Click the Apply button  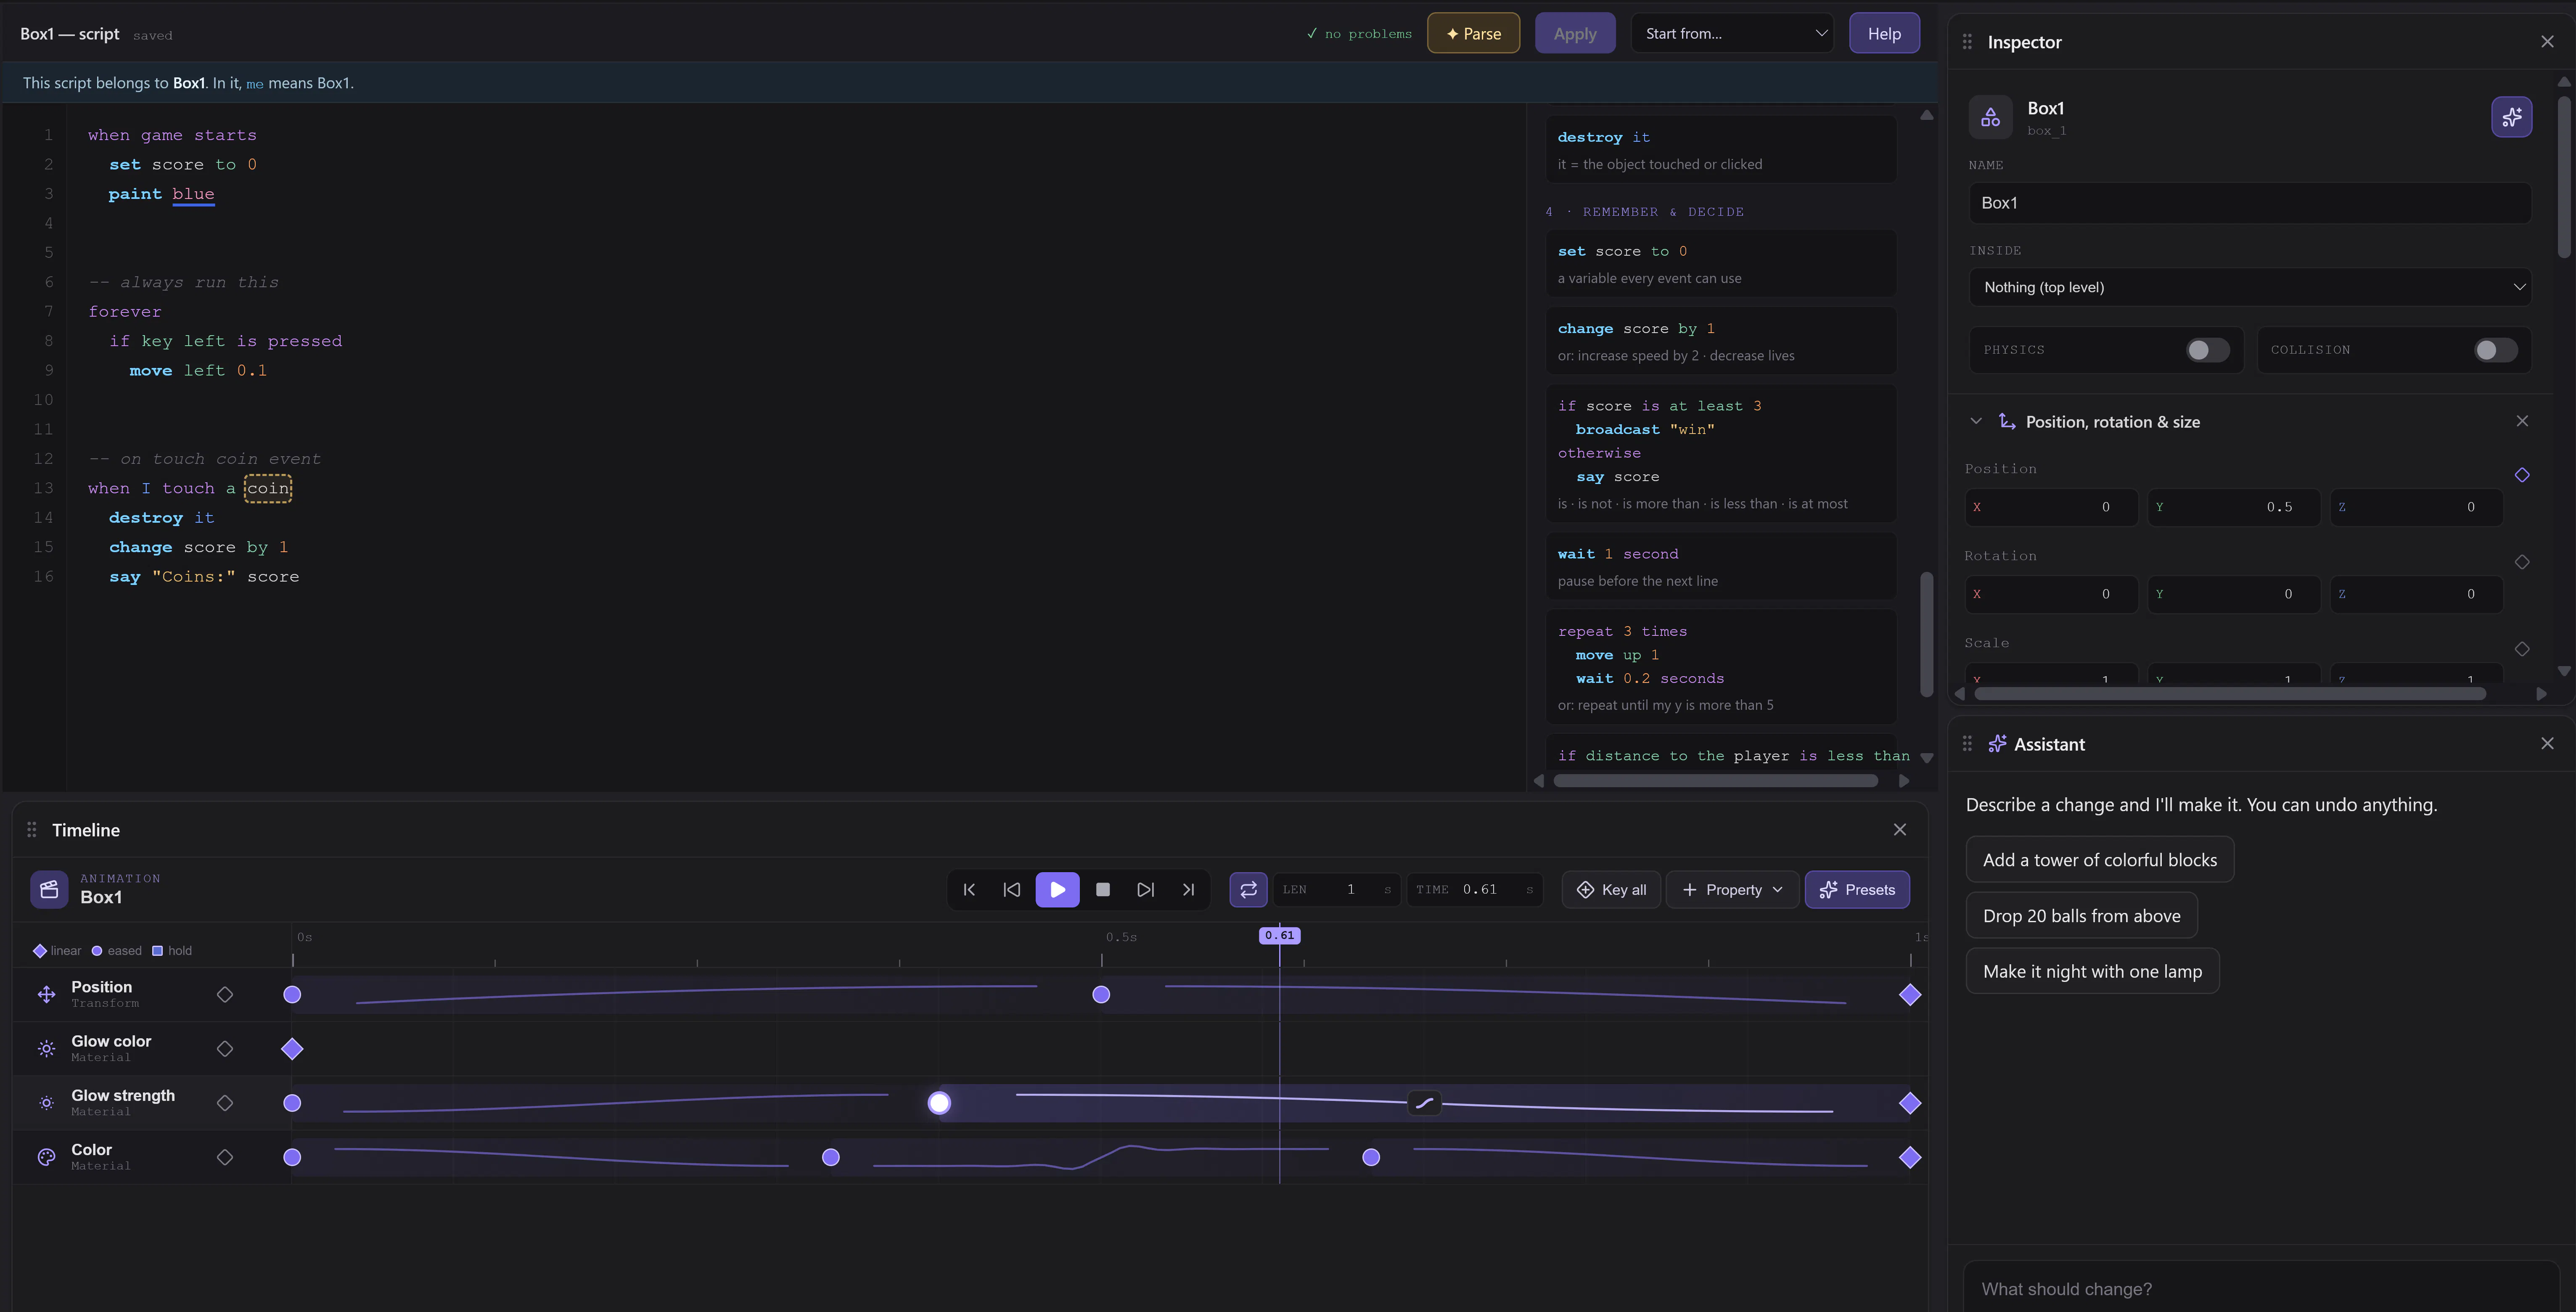point(1575,33)
